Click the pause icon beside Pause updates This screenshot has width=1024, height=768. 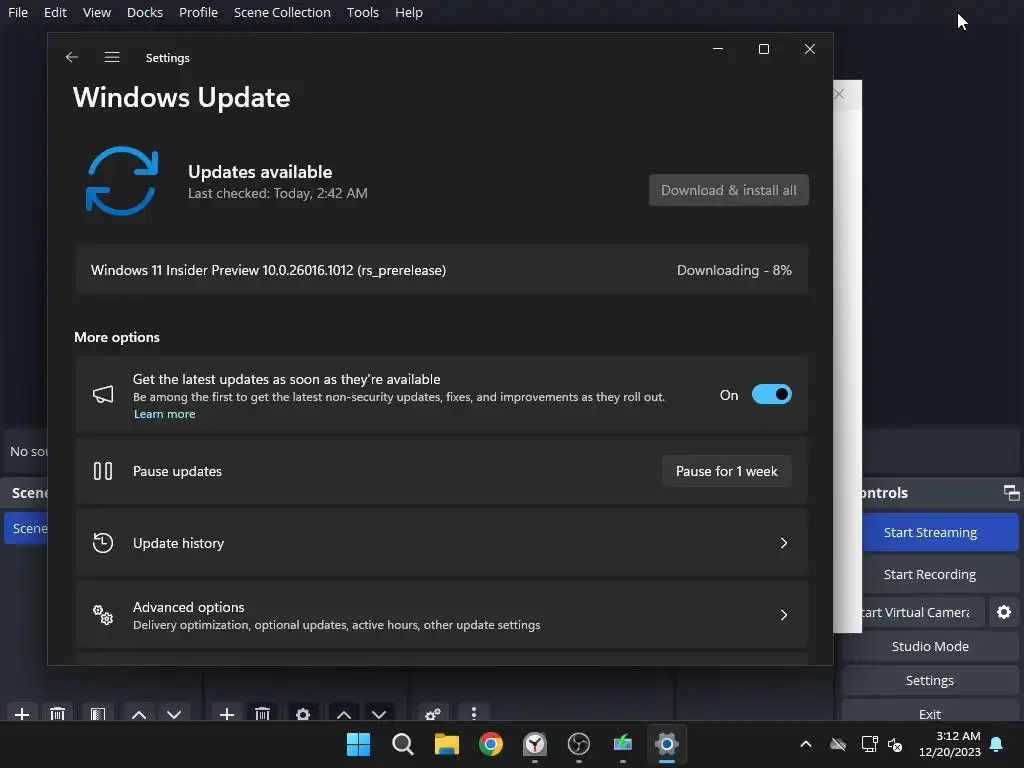click(103, 471)
